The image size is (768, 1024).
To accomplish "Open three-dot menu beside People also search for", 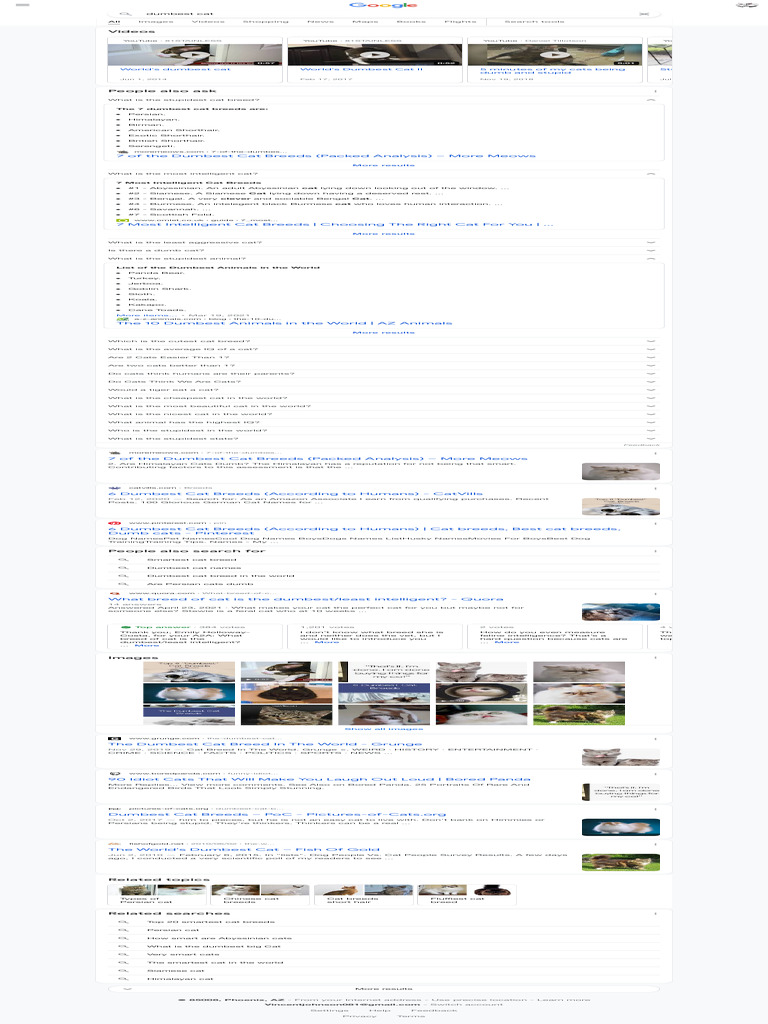I will pos(656,551).
